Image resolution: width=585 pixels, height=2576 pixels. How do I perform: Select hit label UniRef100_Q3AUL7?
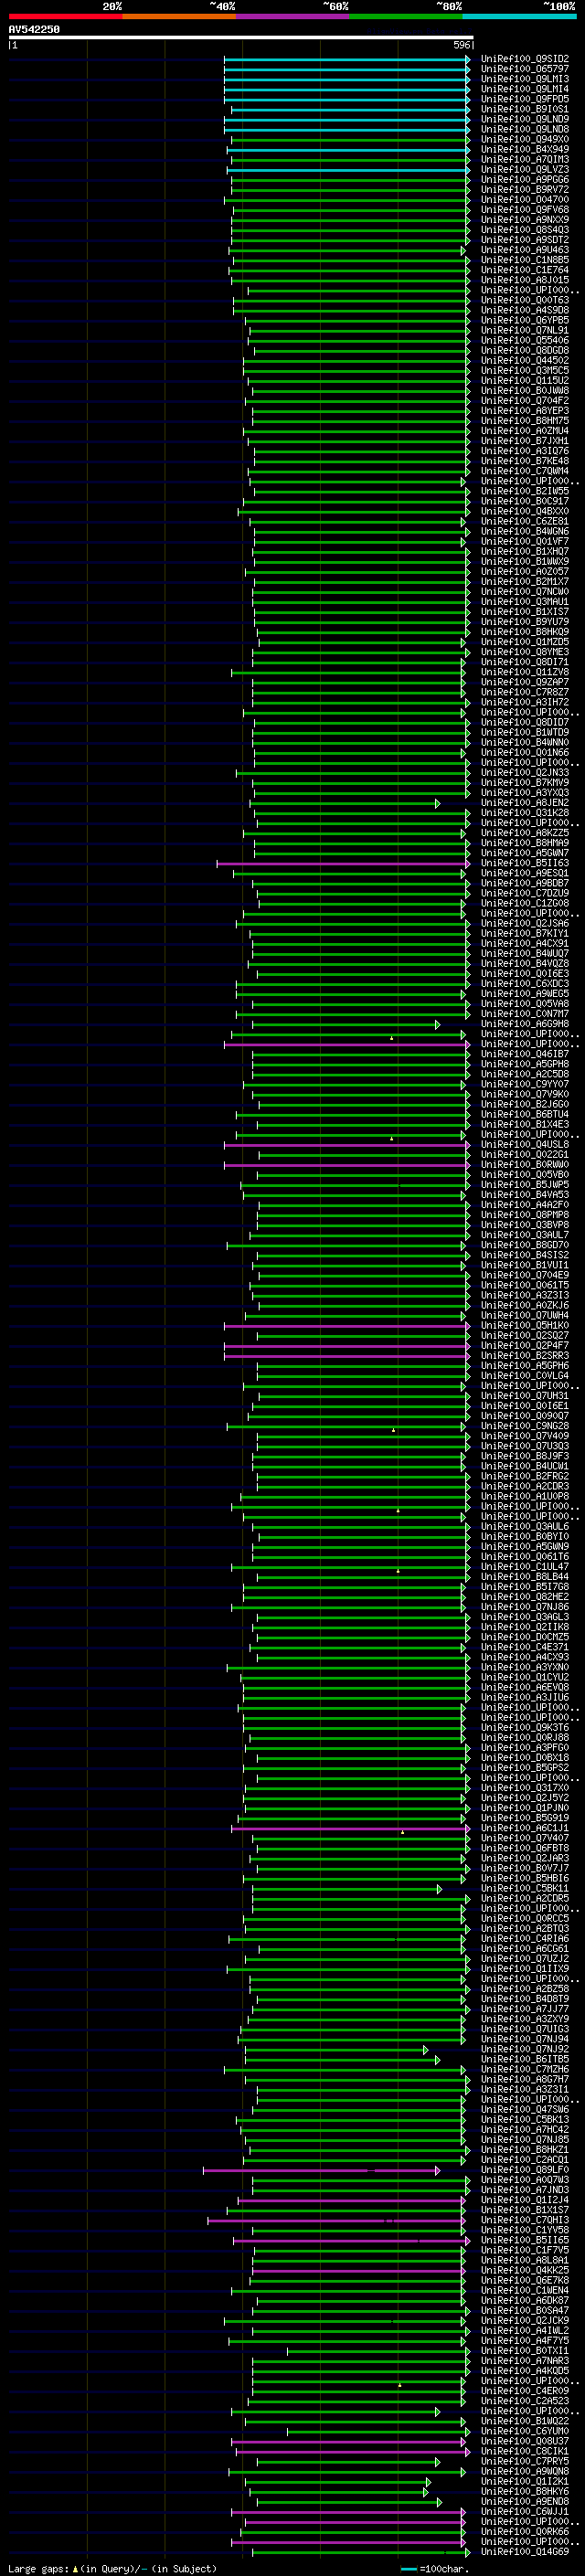[x=525, y=1235]
